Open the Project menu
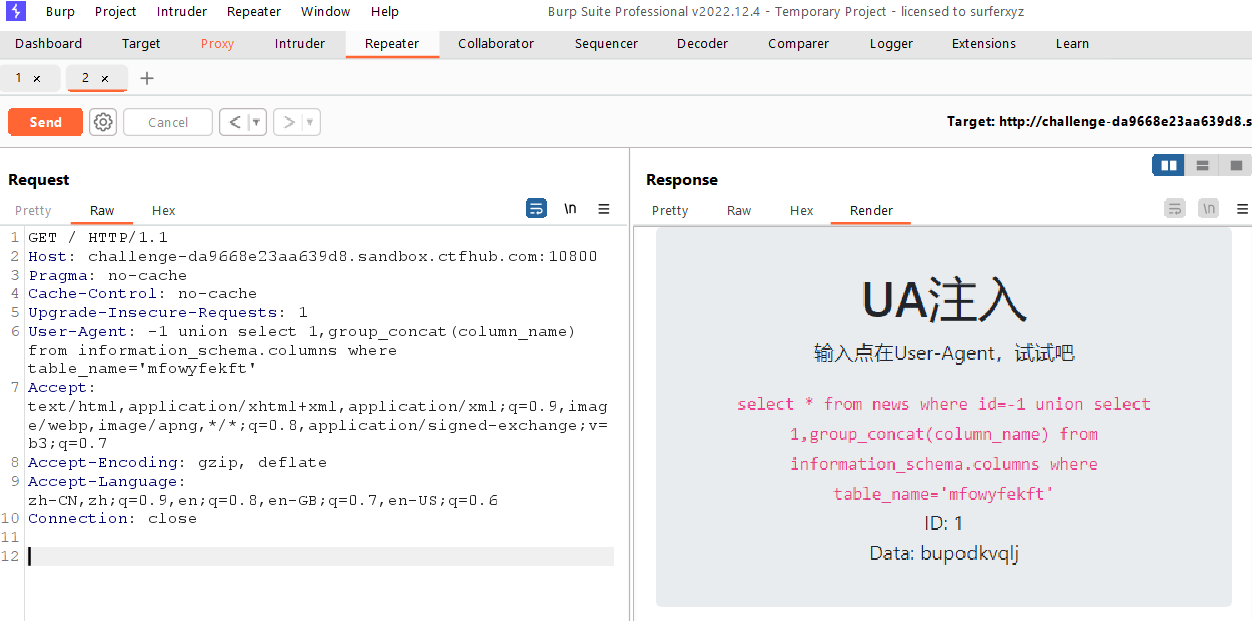 (116, 12)
